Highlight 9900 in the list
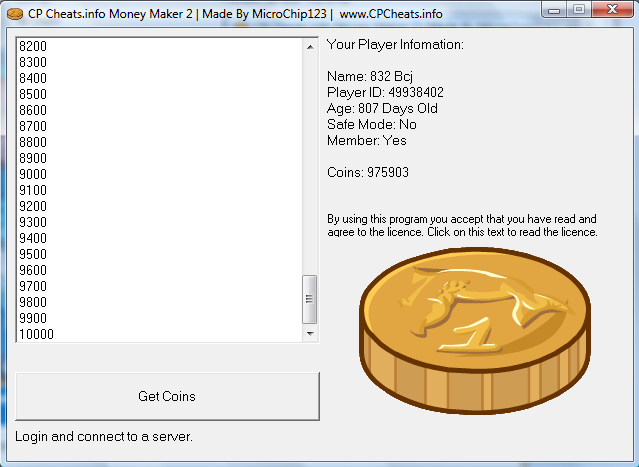This screenshot has height=467, width=639. (33, 318)
